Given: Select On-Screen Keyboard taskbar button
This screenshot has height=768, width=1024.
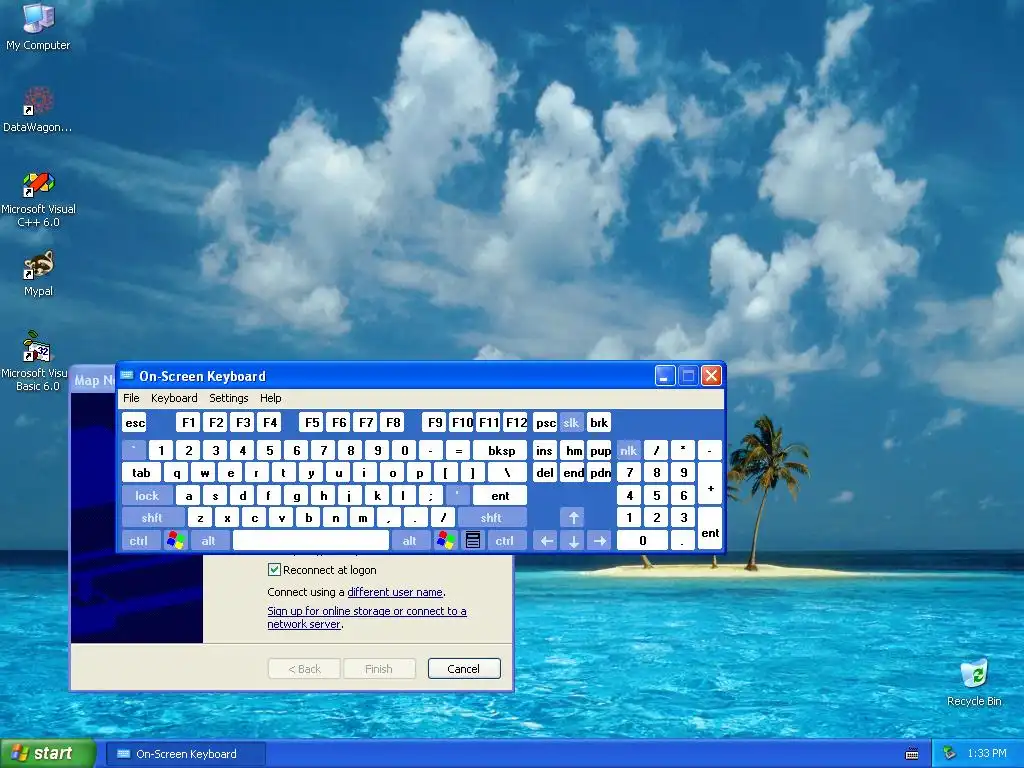Looking at the screenshot, I should tap(186, 754).
